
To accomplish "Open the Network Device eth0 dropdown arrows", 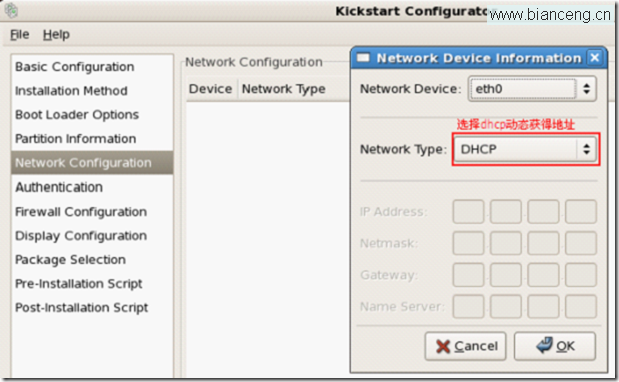I will [587, 89].
